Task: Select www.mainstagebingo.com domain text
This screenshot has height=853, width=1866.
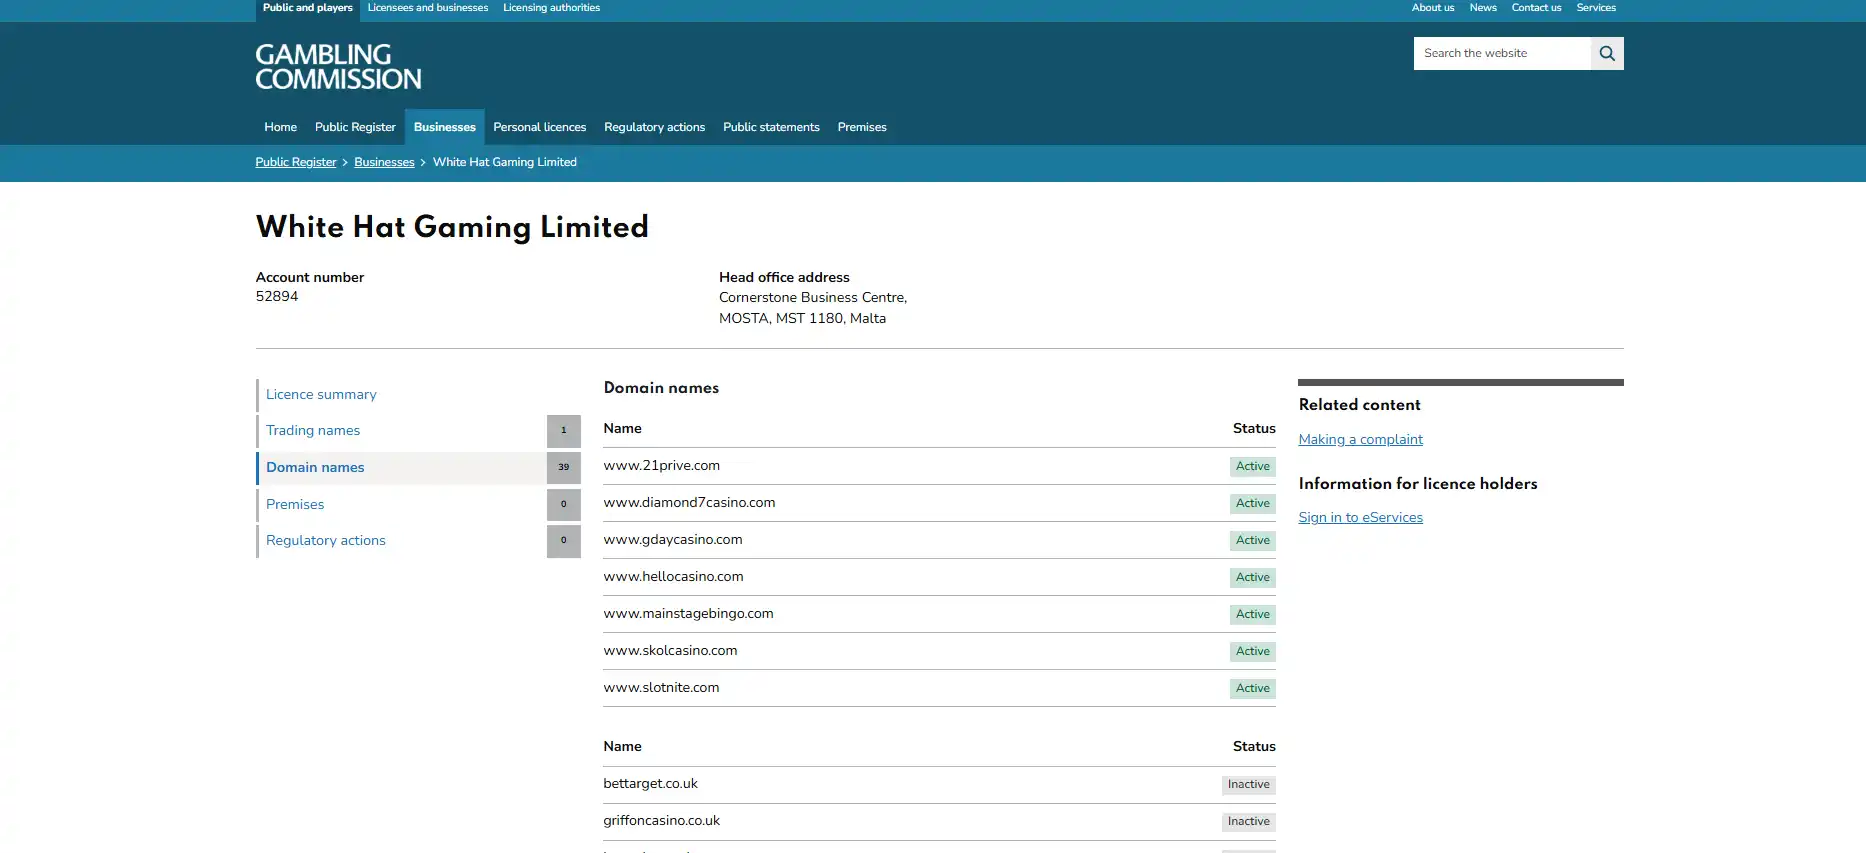Action: tap(688, 614)
